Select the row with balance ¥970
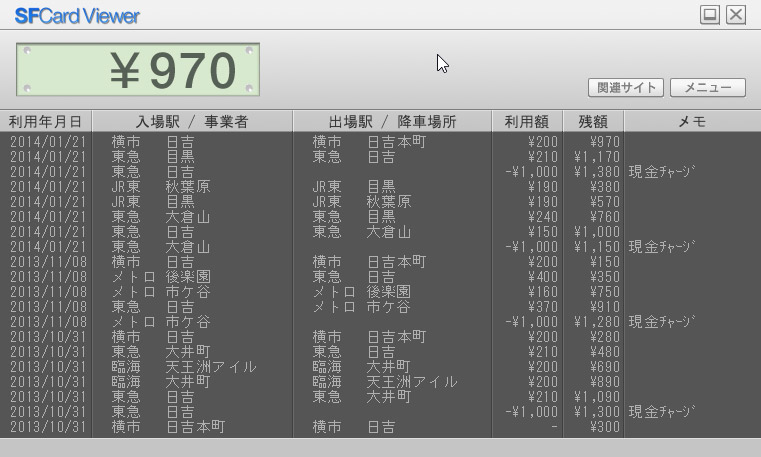Screen dimensions: 761x457 point(380,142)
